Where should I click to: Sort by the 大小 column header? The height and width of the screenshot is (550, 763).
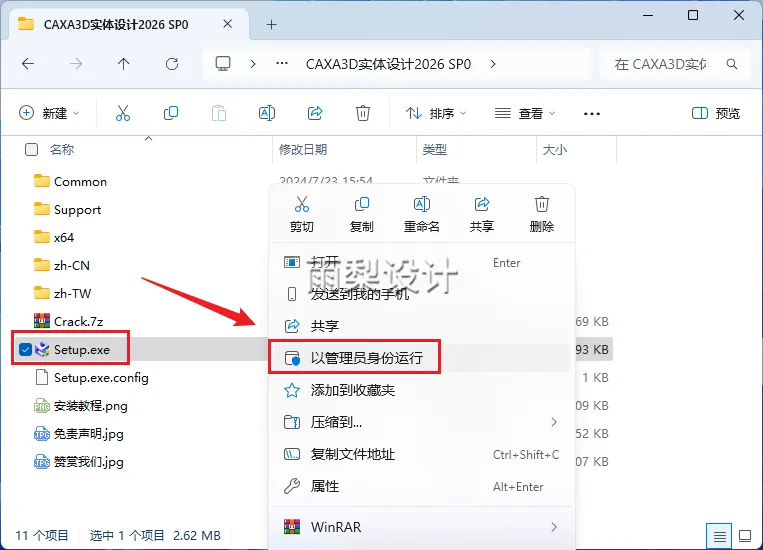(x=555, y=149)
